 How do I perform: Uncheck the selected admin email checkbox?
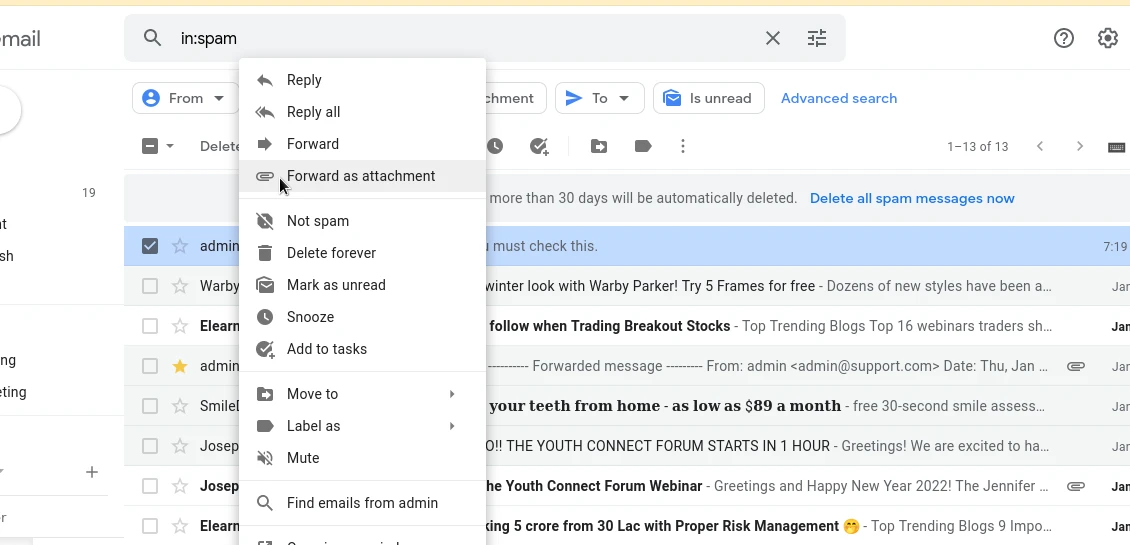150,246
